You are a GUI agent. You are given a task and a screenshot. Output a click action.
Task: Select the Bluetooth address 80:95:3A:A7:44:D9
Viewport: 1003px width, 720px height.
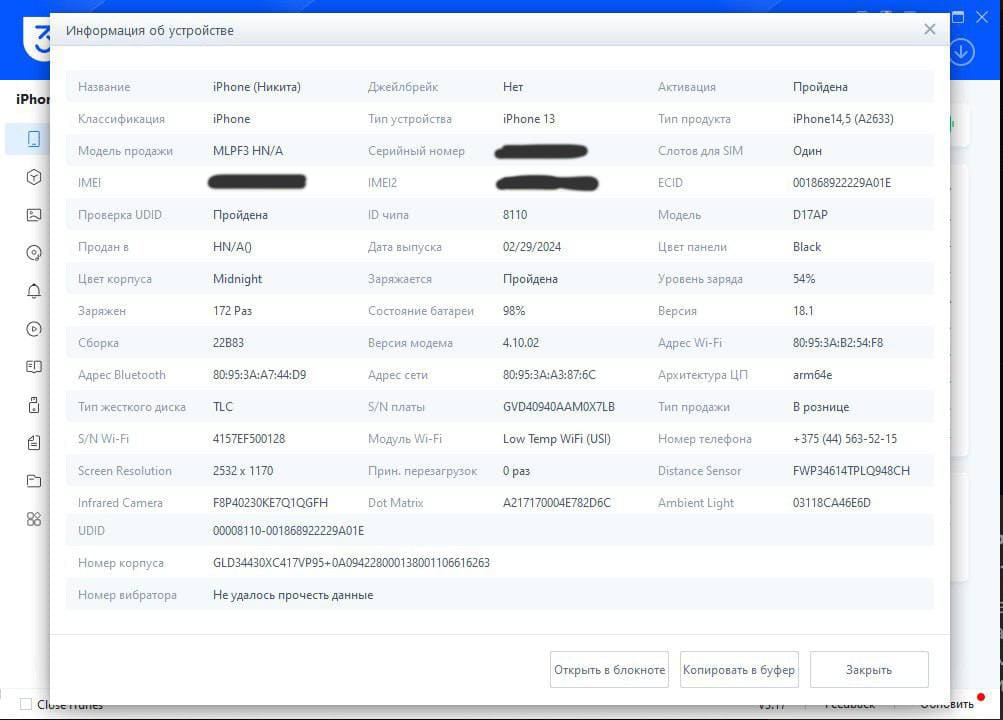(259, 375)
